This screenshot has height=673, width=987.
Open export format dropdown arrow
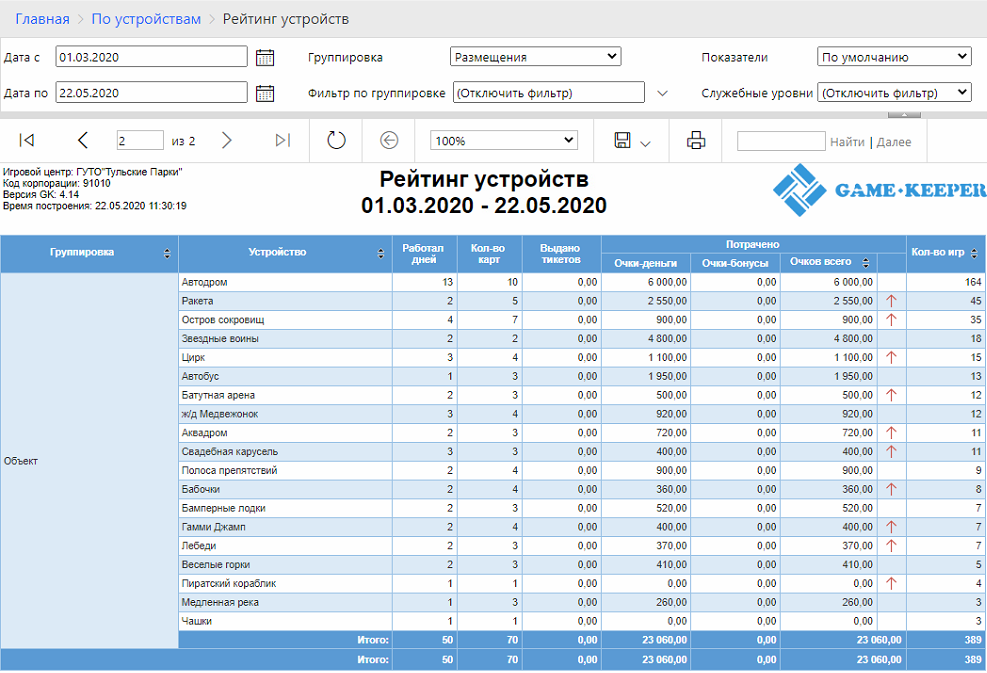pyautogui.click(x=645, y=144)
